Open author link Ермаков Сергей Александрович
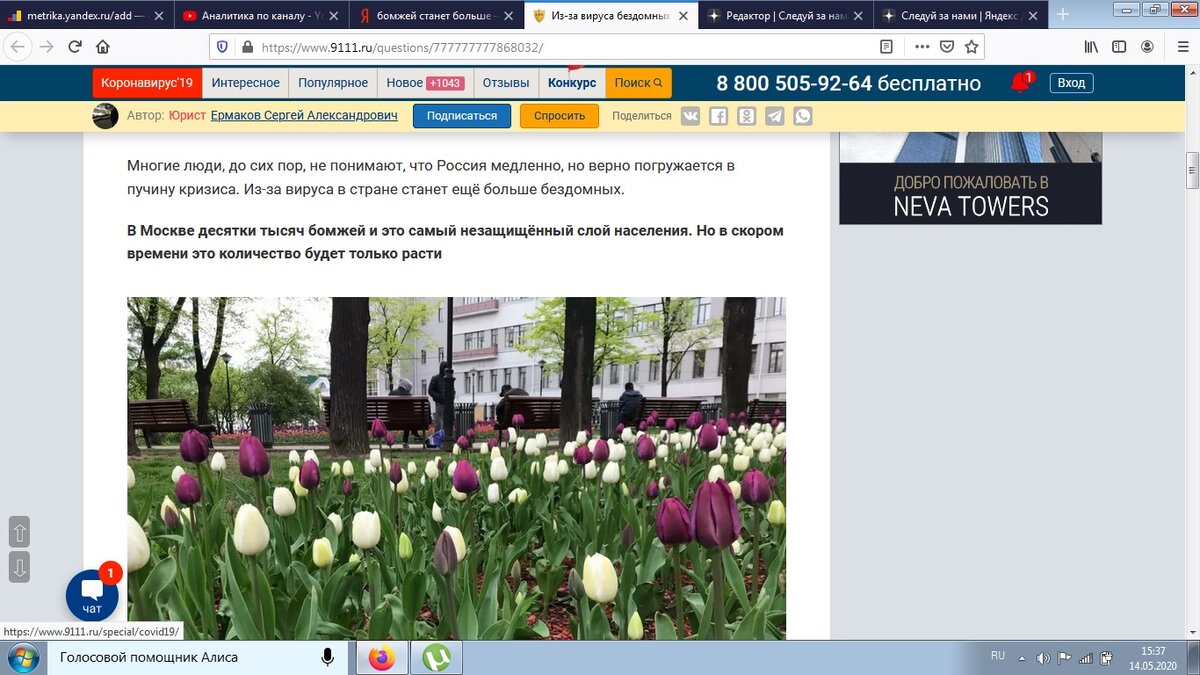1200x675 pixels. (x=304, y=116)
